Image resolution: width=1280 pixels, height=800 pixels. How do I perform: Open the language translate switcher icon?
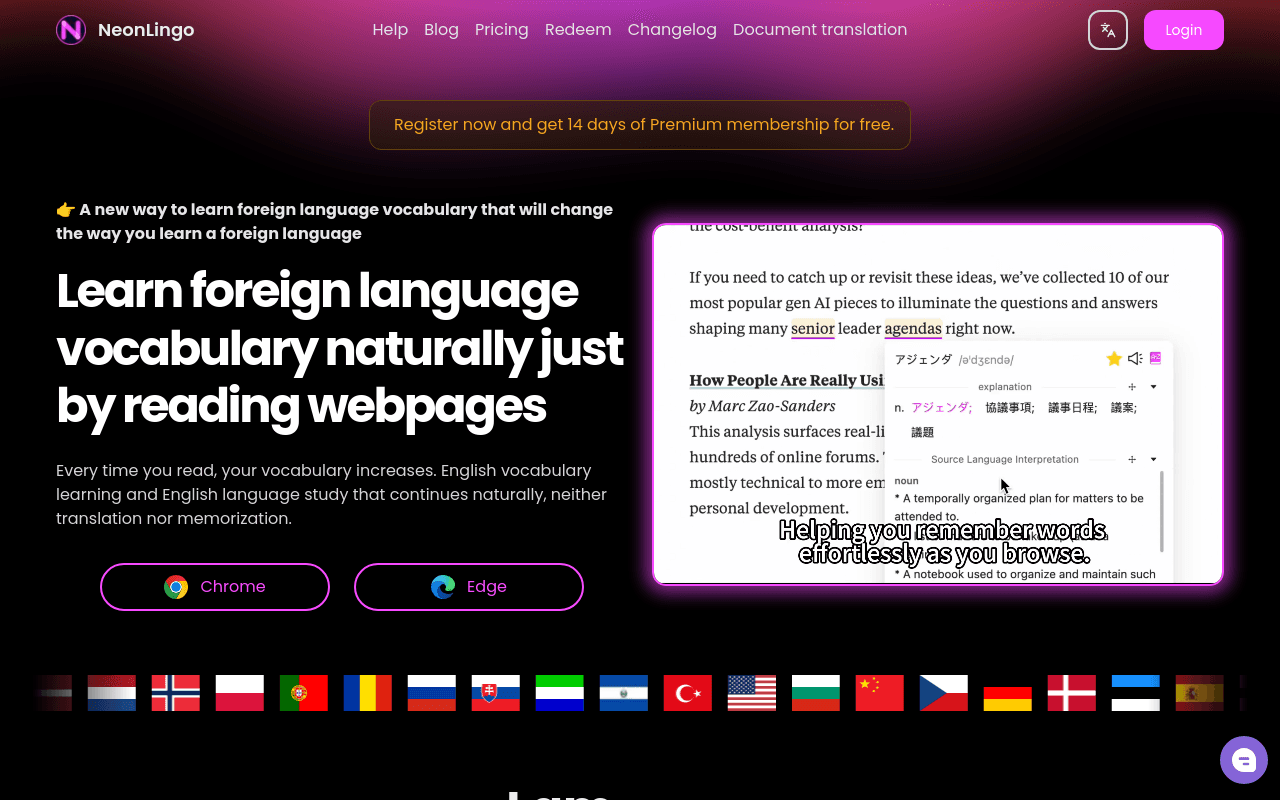coord(1108,30)
